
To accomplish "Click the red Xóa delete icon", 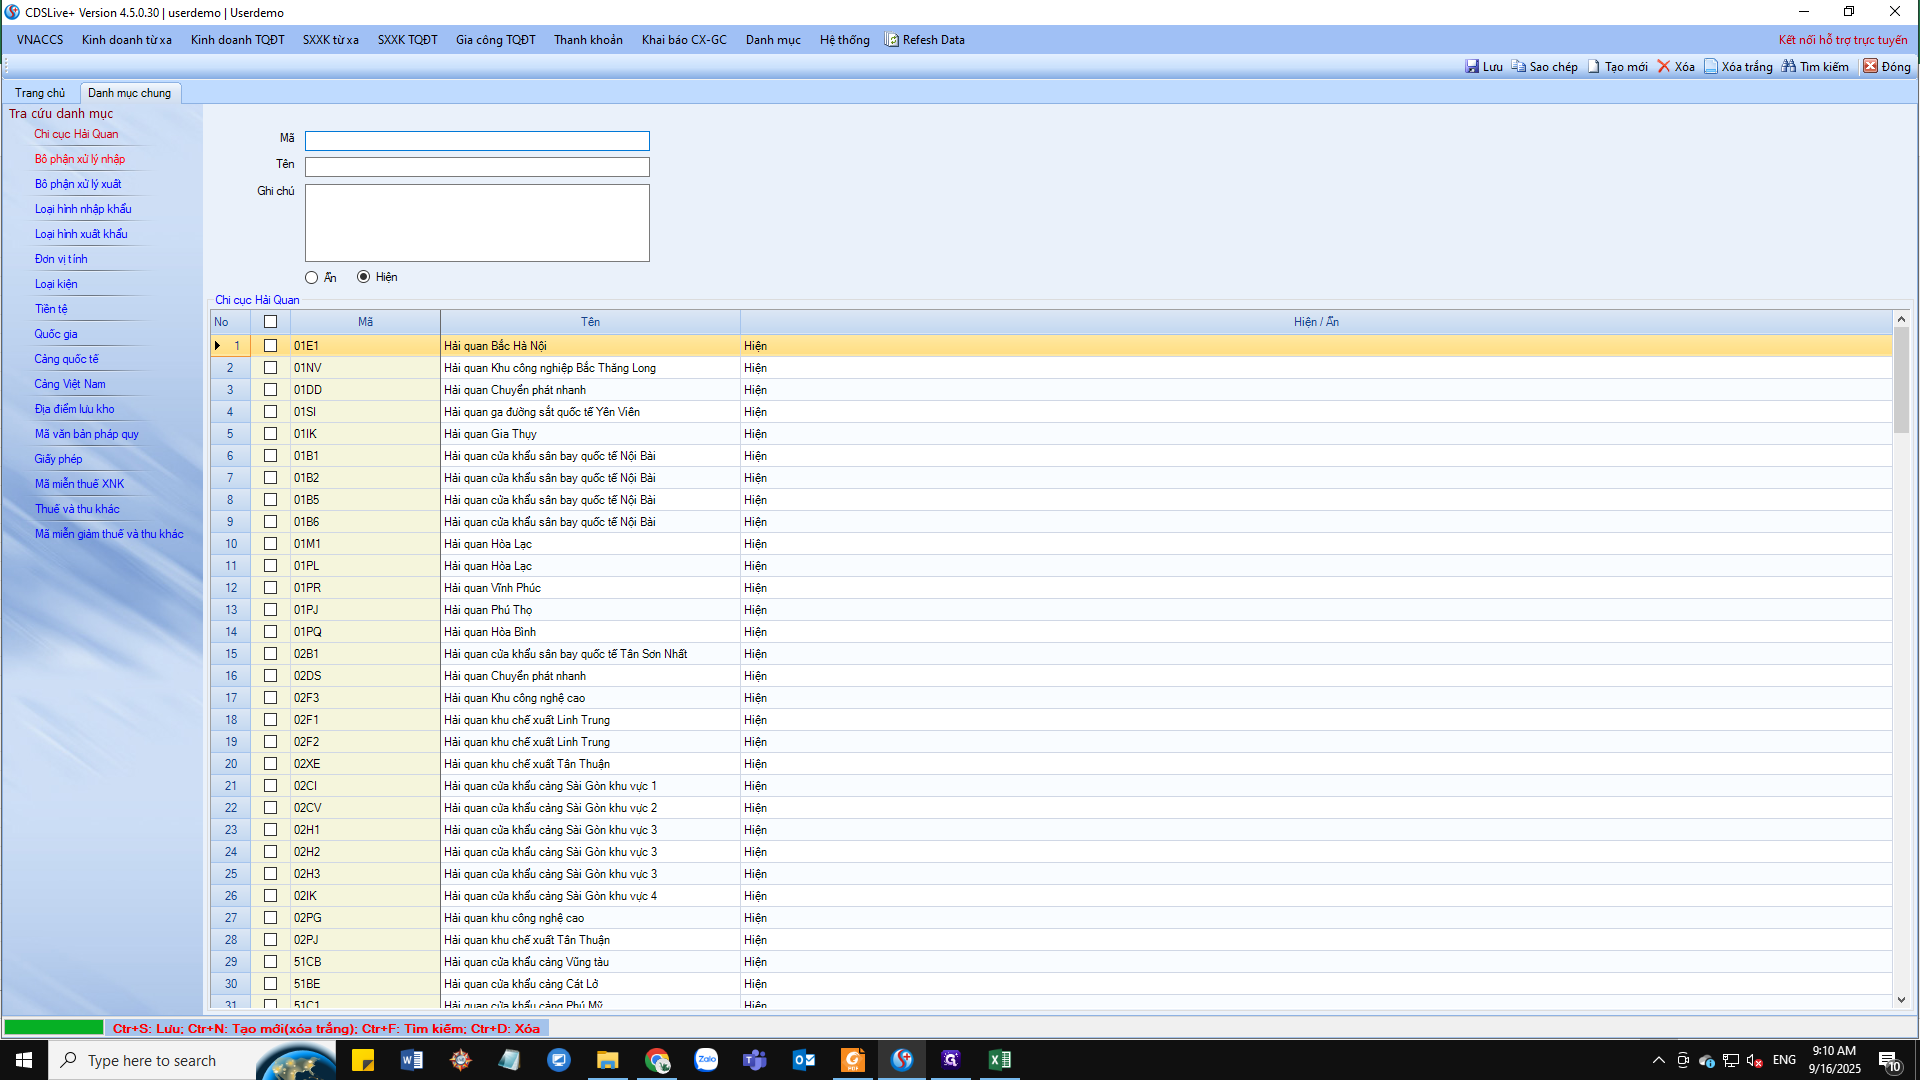I will [x=1664, y=67].
